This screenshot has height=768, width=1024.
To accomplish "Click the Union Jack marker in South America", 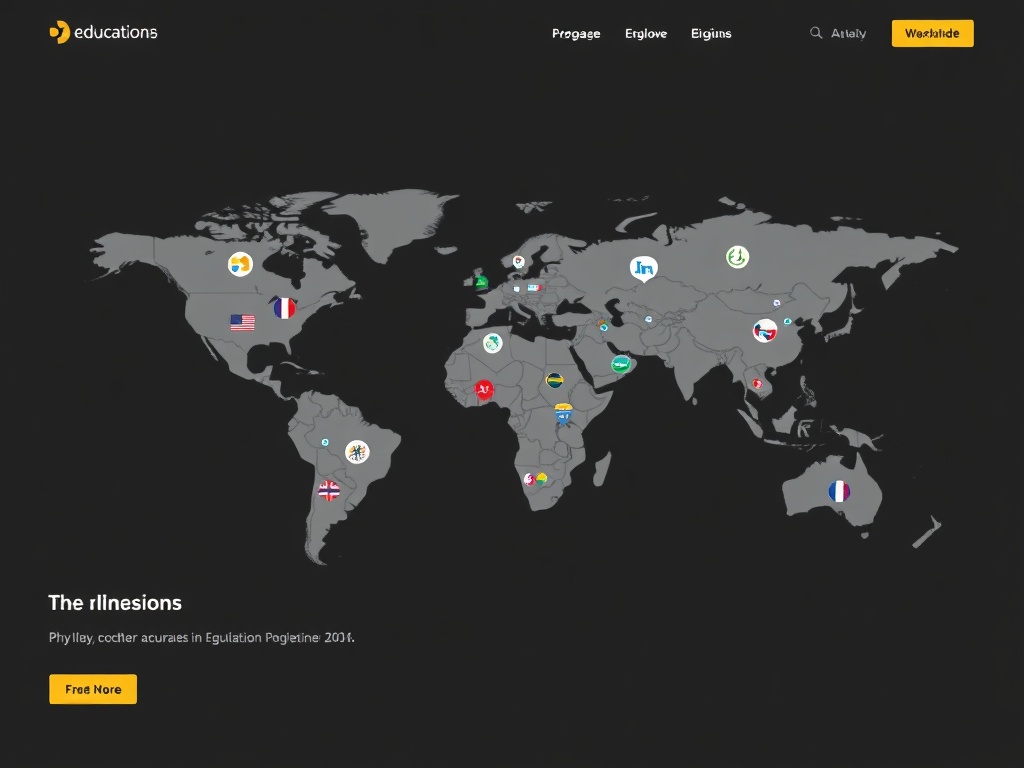I will coord(329,490).
